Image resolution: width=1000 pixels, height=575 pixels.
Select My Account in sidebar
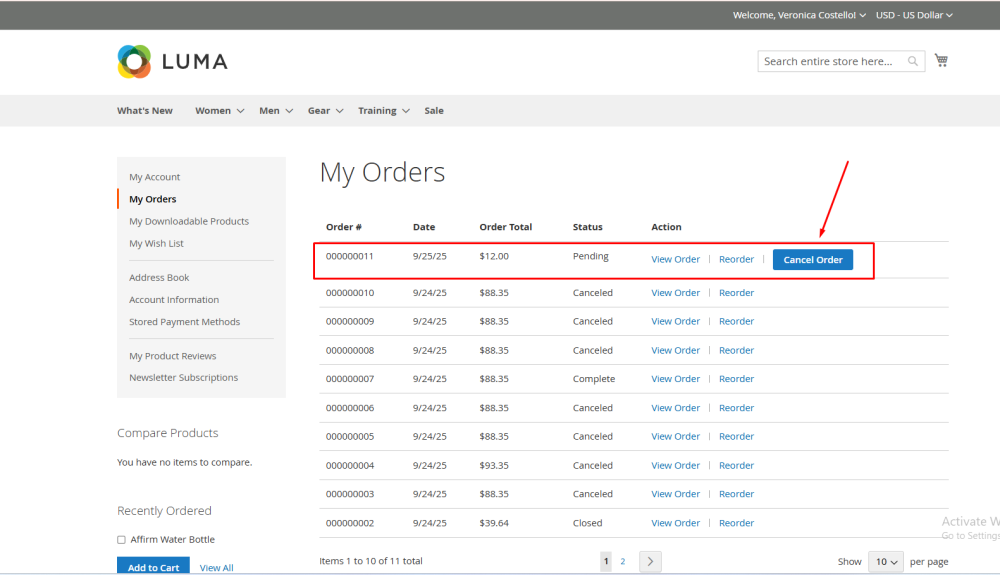tap(154, 177)
